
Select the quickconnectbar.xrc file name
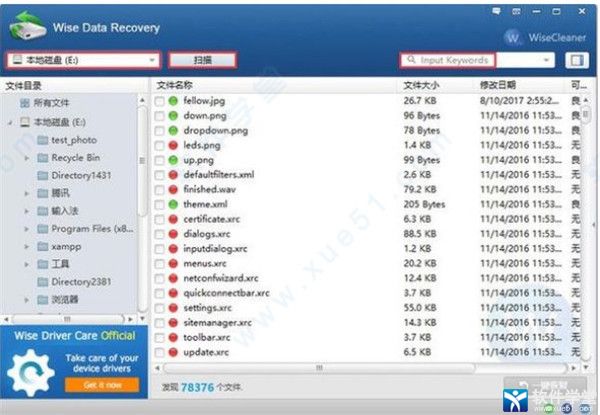(227, 293)
